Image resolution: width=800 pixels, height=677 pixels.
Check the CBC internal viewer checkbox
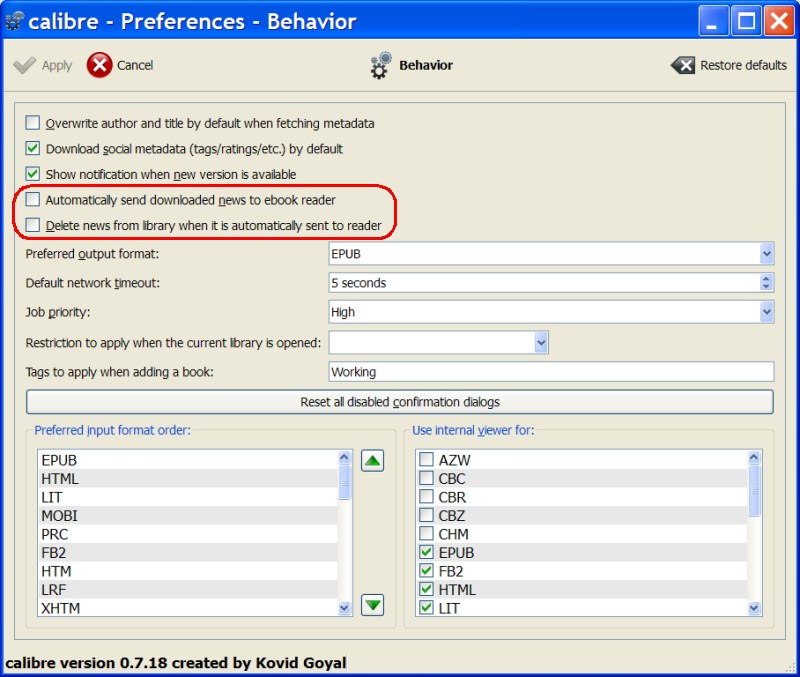[x=426, y=478]
